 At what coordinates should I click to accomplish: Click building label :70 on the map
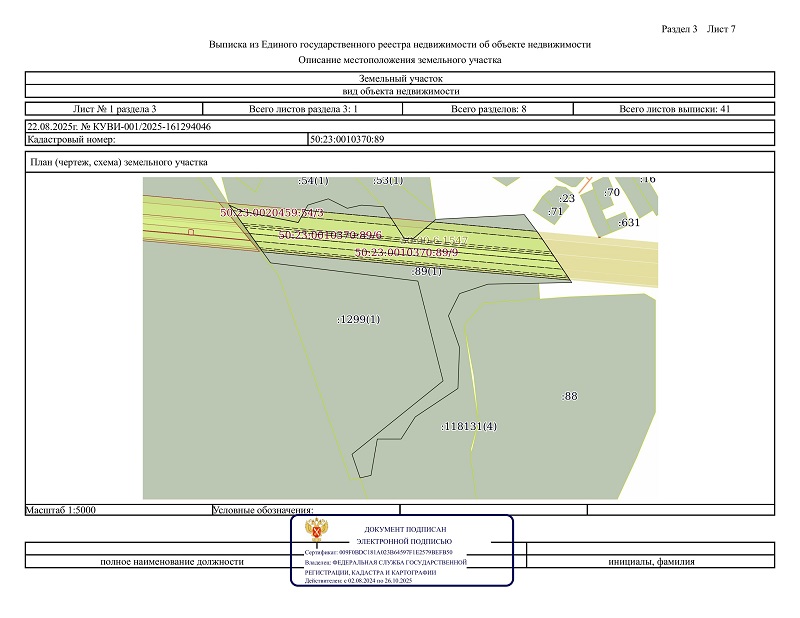612,192
